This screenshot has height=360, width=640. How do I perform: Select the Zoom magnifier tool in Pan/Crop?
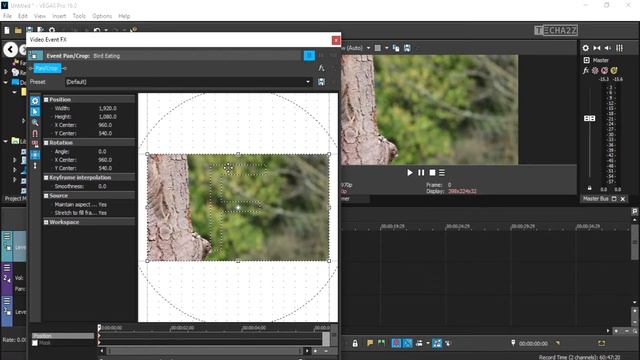(x=35, y=122)
